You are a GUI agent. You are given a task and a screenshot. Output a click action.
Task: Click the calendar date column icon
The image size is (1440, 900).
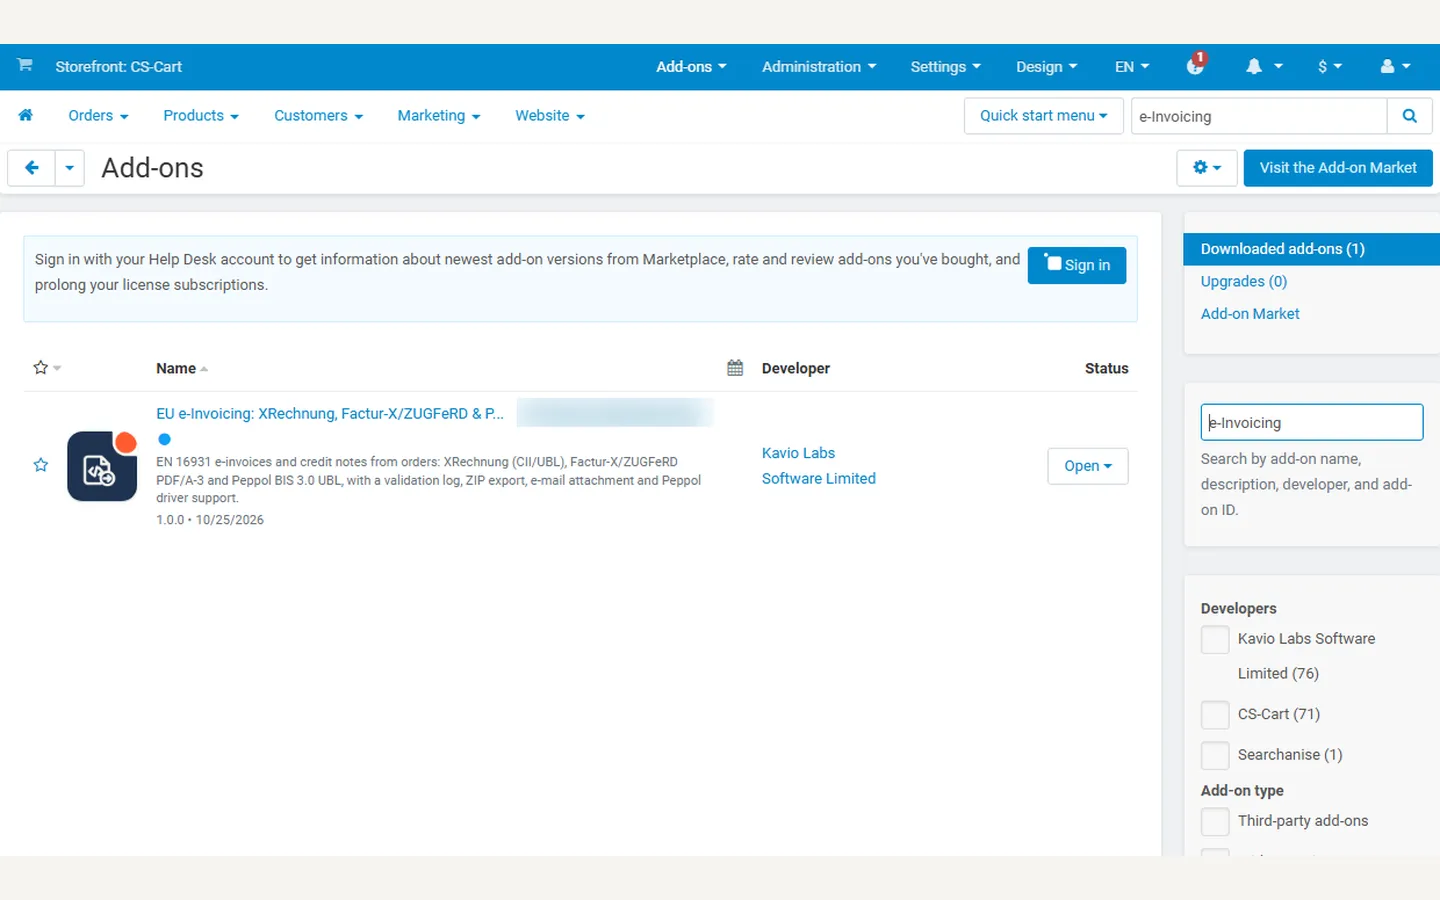(x=735, y=368)
